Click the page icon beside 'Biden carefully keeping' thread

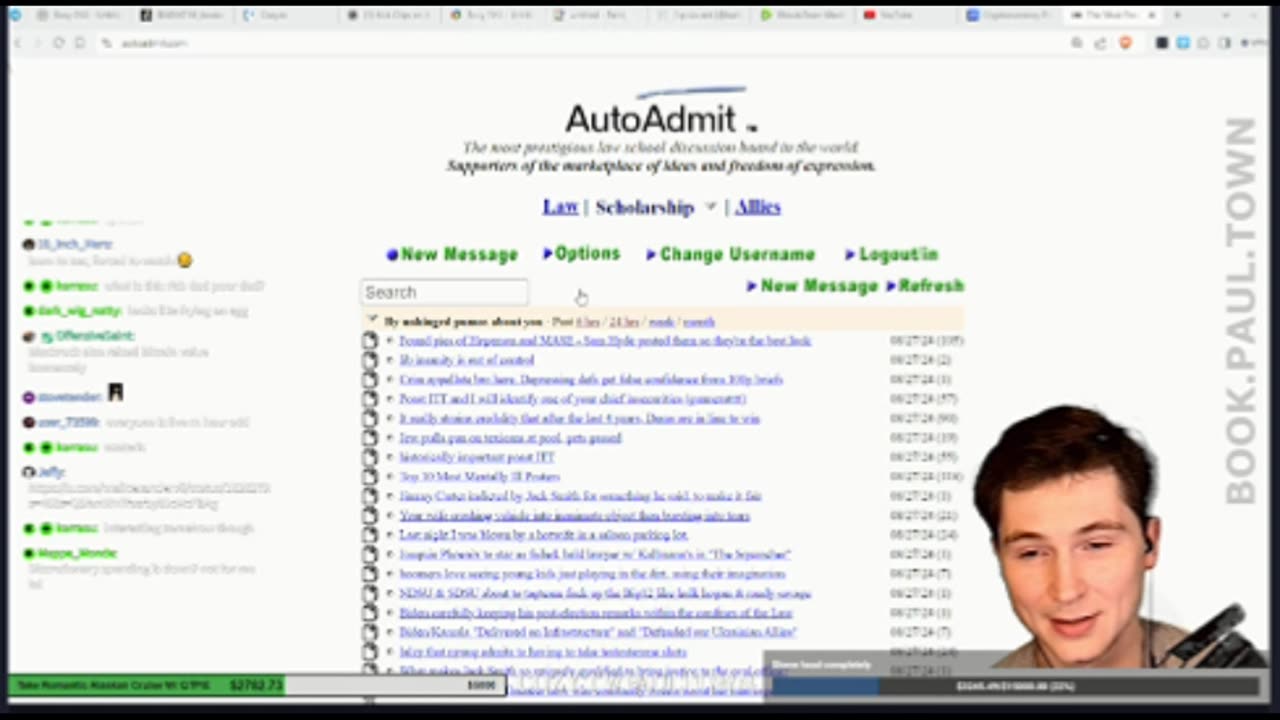tap(369, 613)
